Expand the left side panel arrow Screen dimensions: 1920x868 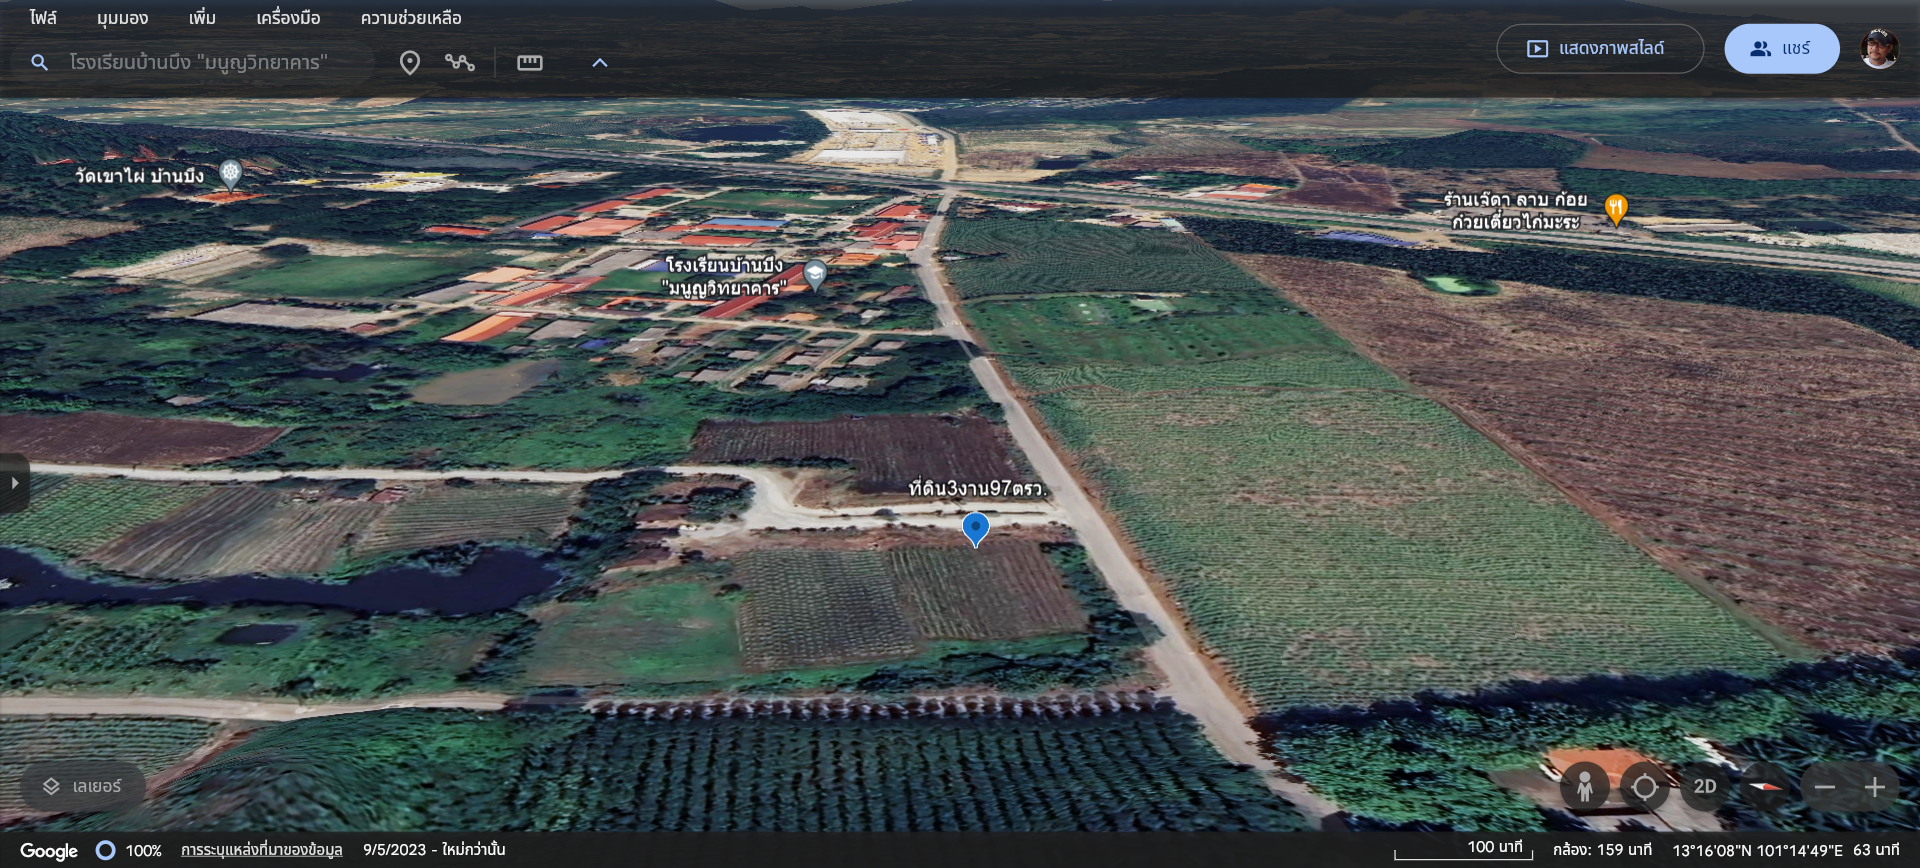(14, 483)
